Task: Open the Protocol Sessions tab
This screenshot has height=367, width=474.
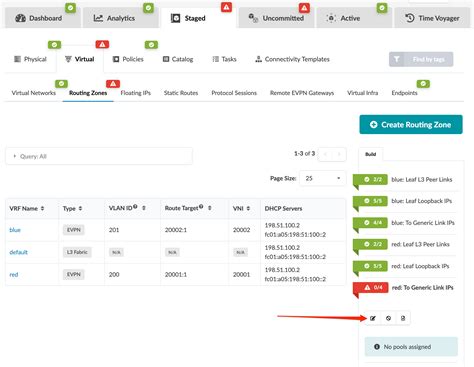Action: pos(234,93)
